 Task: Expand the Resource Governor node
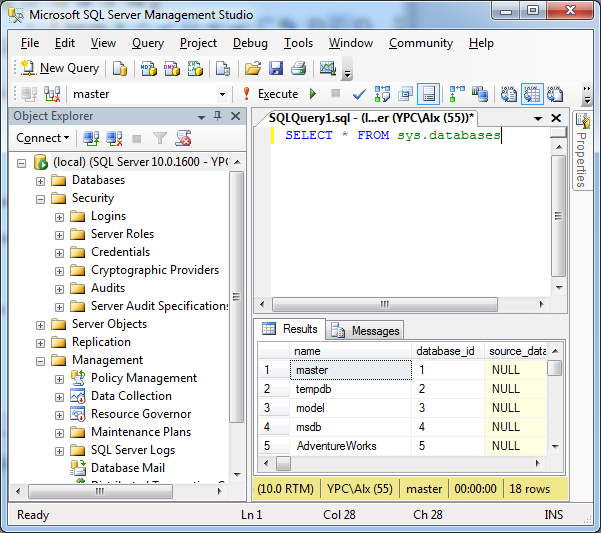(59, 415)
